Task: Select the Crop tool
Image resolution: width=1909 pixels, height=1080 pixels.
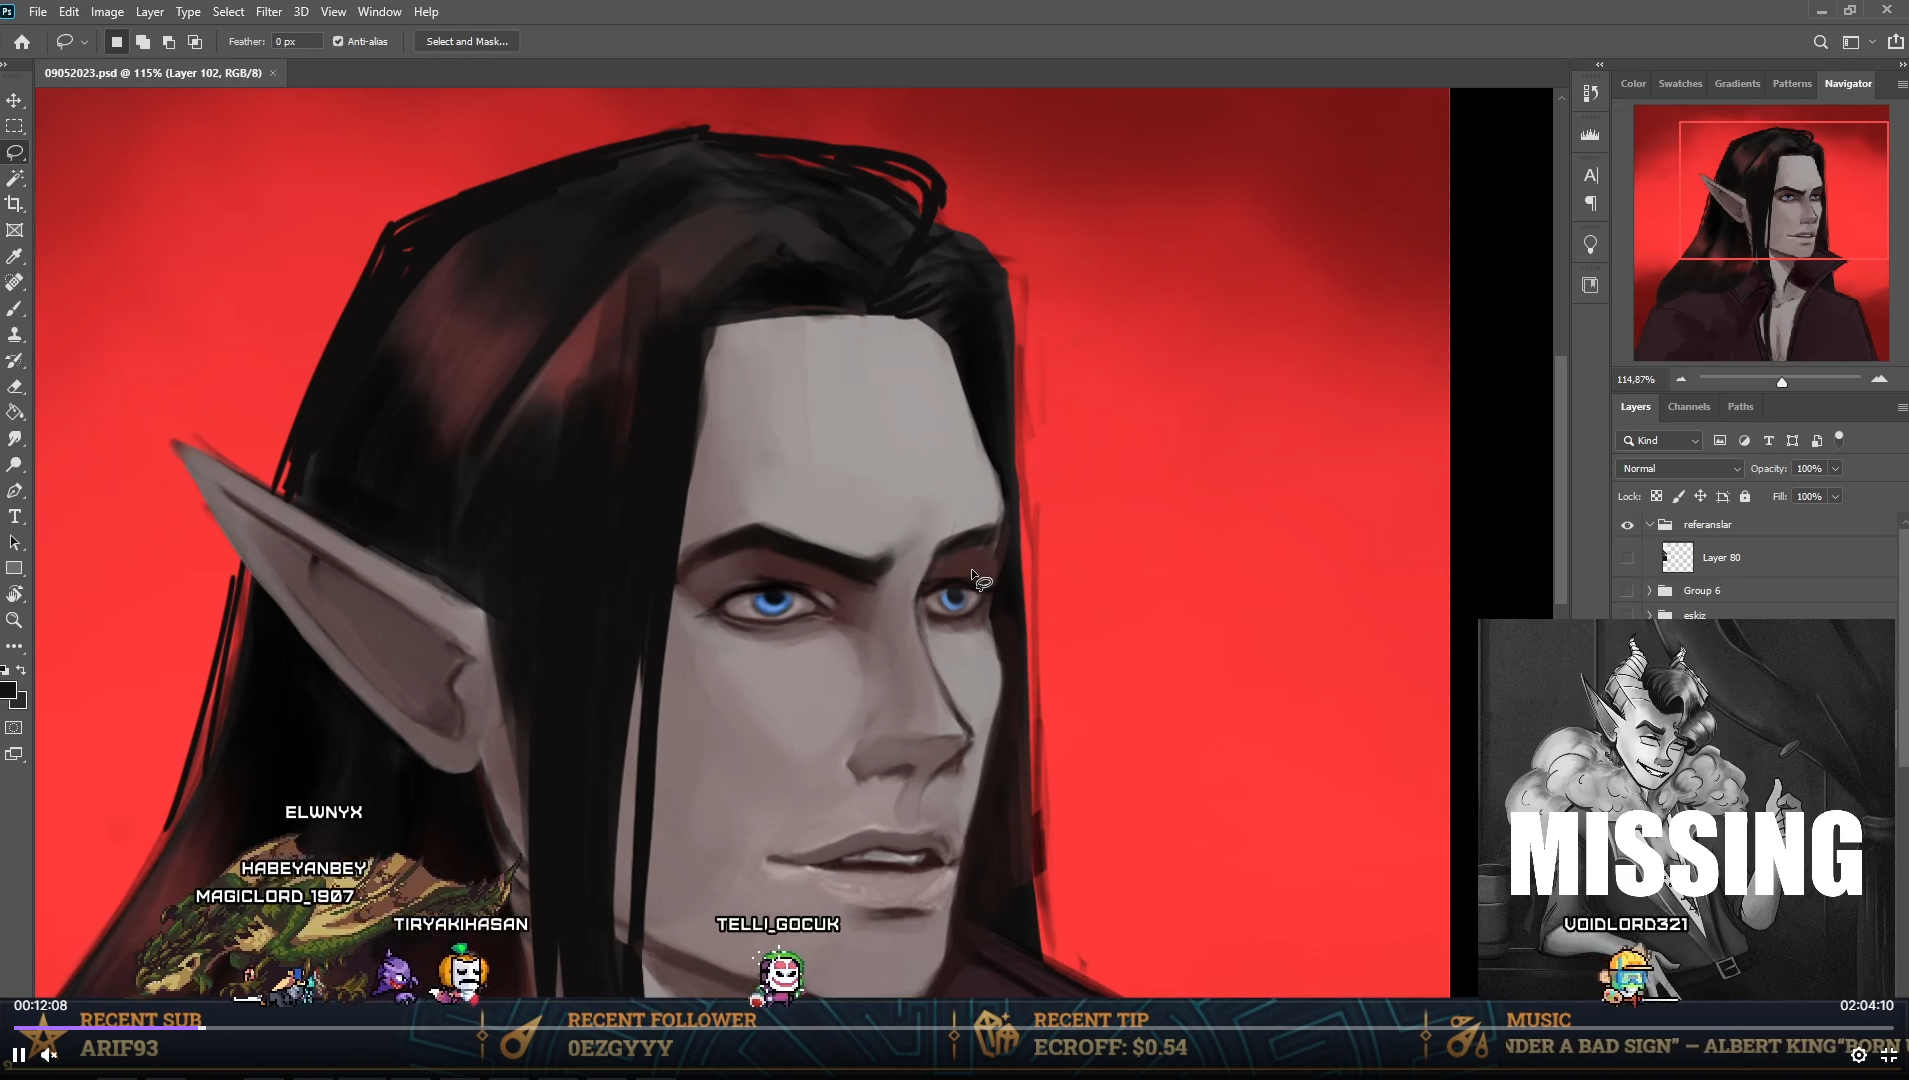Action: click(x=14, y=204)
